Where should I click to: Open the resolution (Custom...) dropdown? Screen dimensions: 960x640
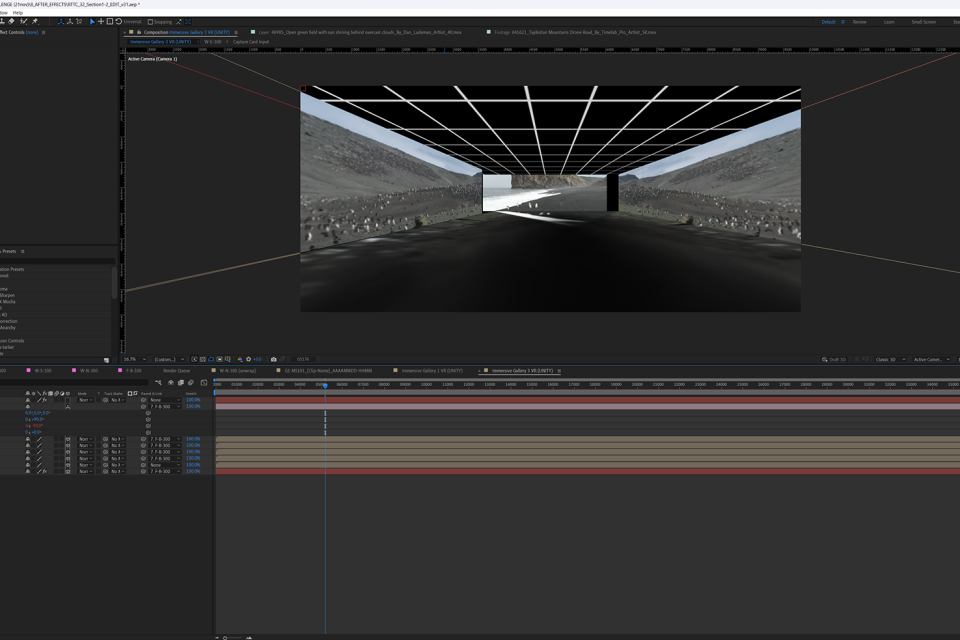pos(166,359)
